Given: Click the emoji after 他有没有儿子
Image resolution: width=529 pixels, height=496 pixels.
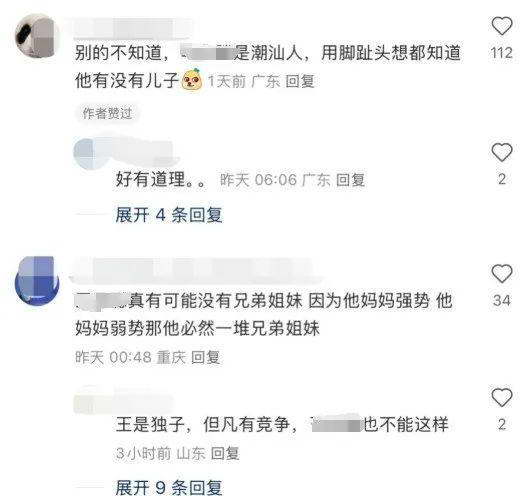Looking at the screenshot, I should click(192, 80).
